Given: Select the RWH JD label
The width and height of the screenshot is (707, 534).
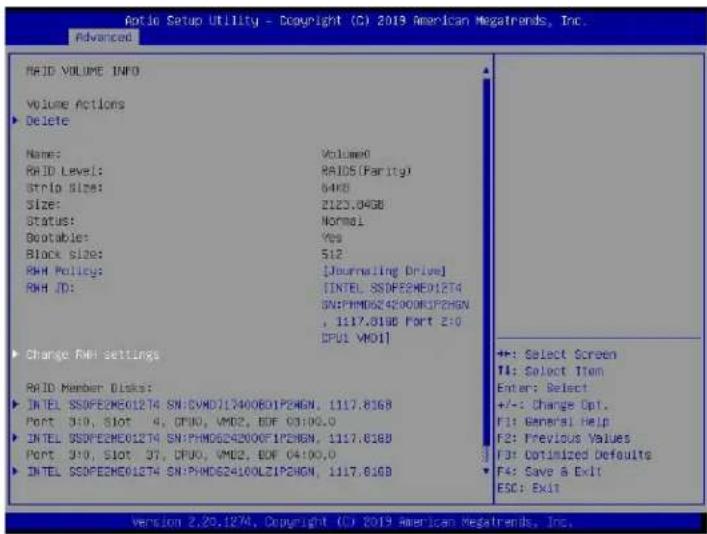Looking at the screenshot, I should (x=50, y=288).
